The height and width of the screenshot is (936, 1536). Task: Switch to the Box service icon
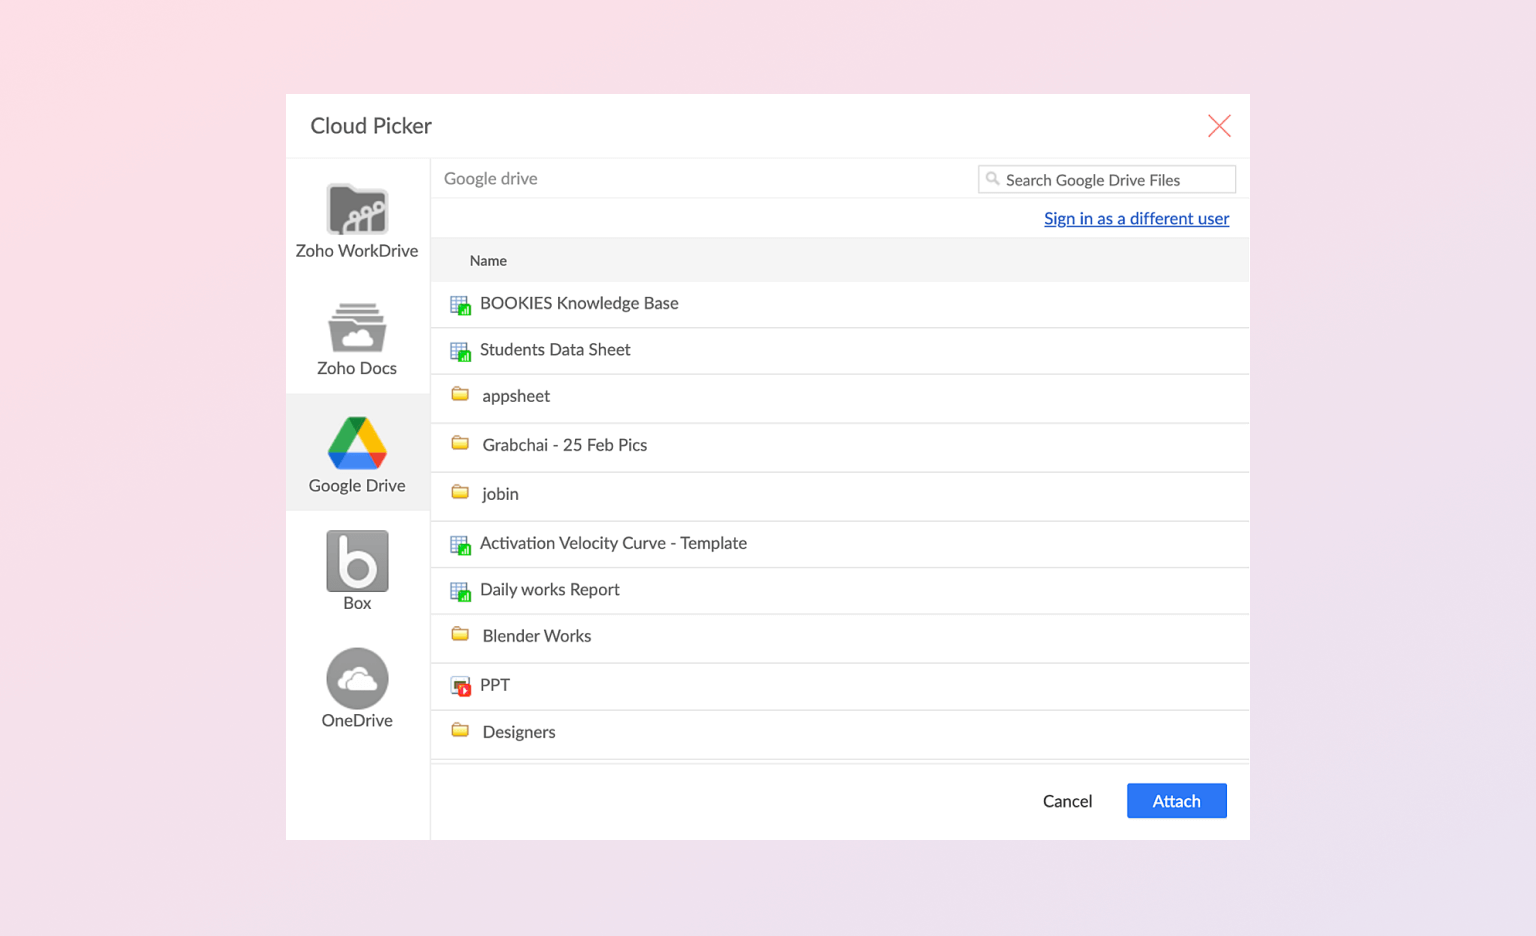[357, 561]
